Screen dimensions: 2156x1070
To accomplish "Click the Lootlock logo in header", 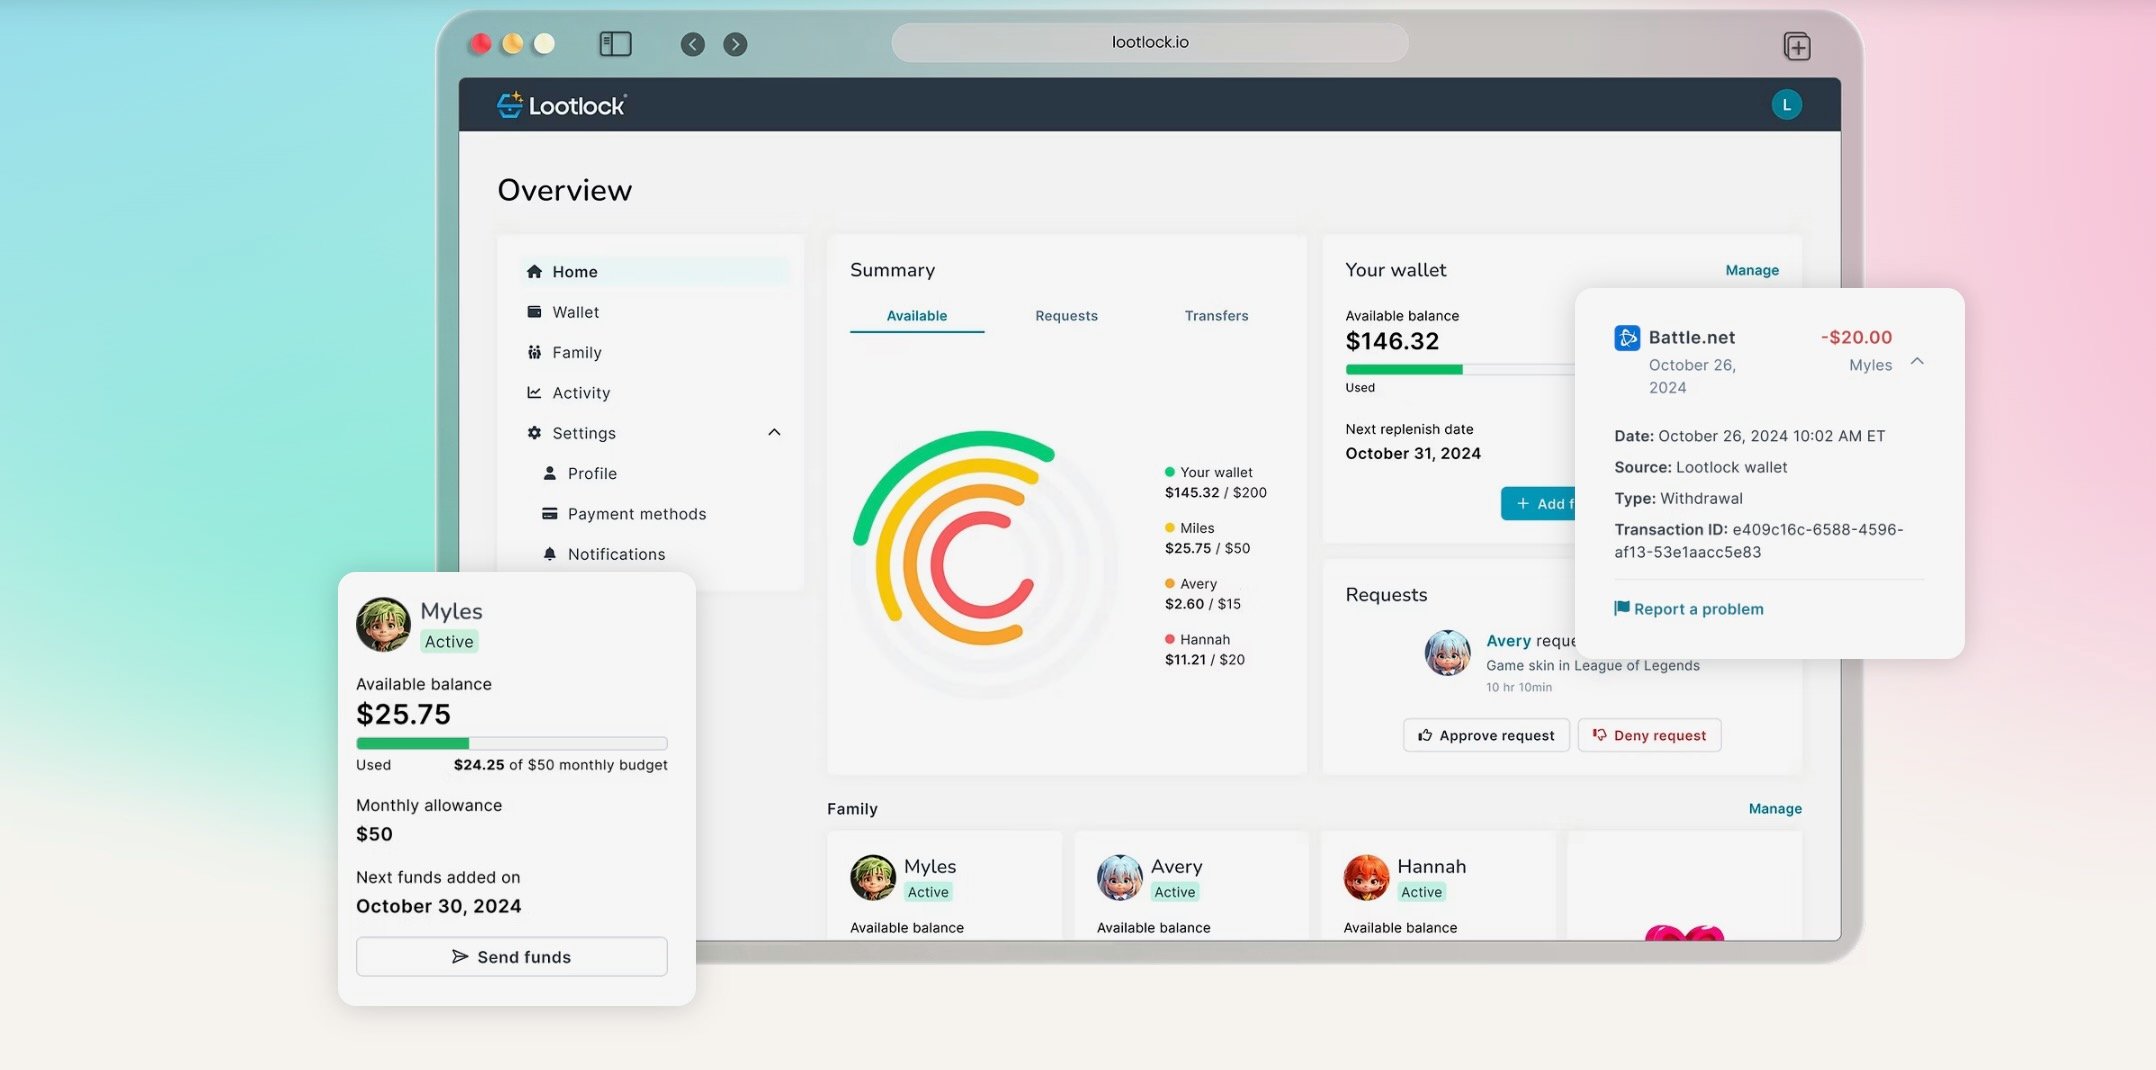I will pos(561,105).
